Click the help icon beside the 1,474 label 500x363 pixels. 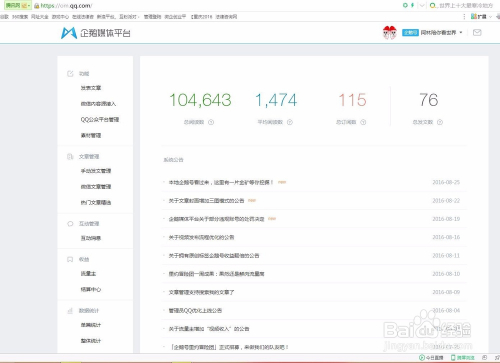[290, 122]
